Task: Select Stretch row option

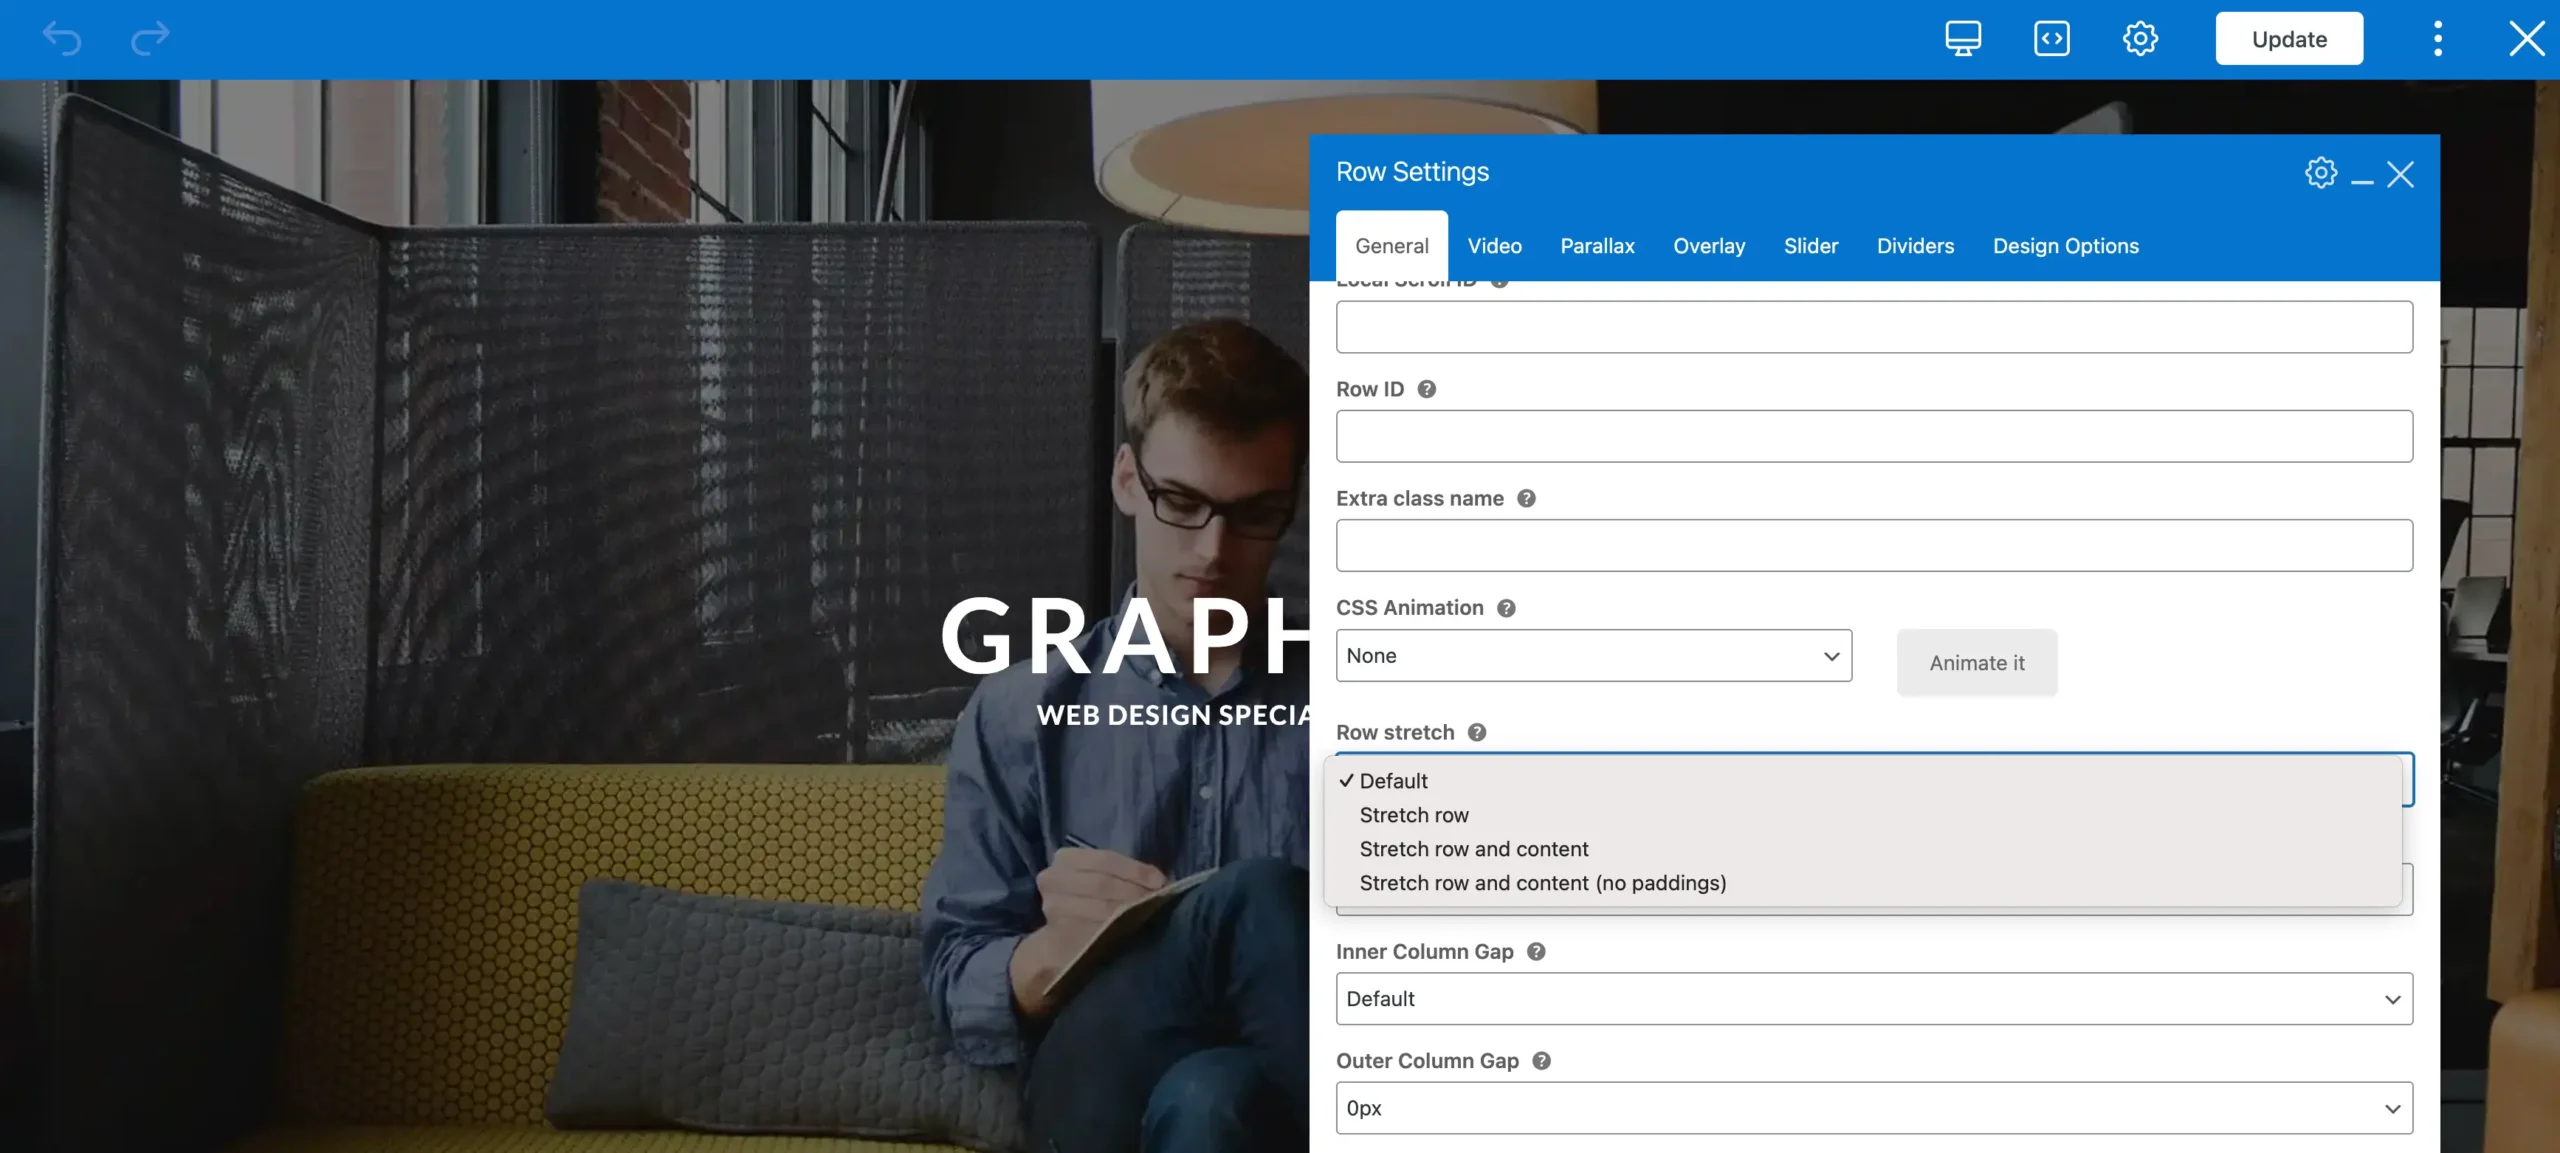Action: pos(1413,815)
